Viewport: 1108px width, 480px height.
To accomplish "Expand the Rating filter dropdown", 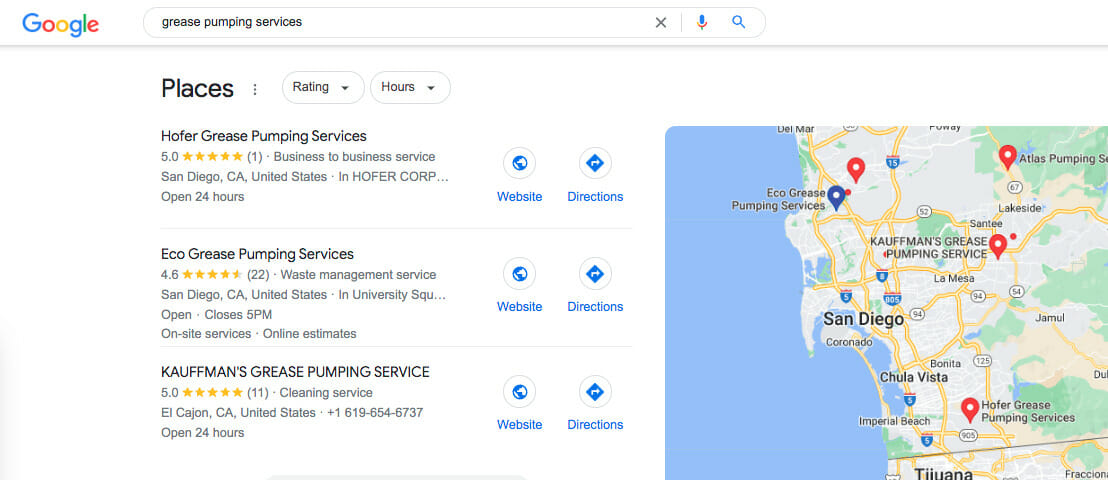I will click(323, 88).
